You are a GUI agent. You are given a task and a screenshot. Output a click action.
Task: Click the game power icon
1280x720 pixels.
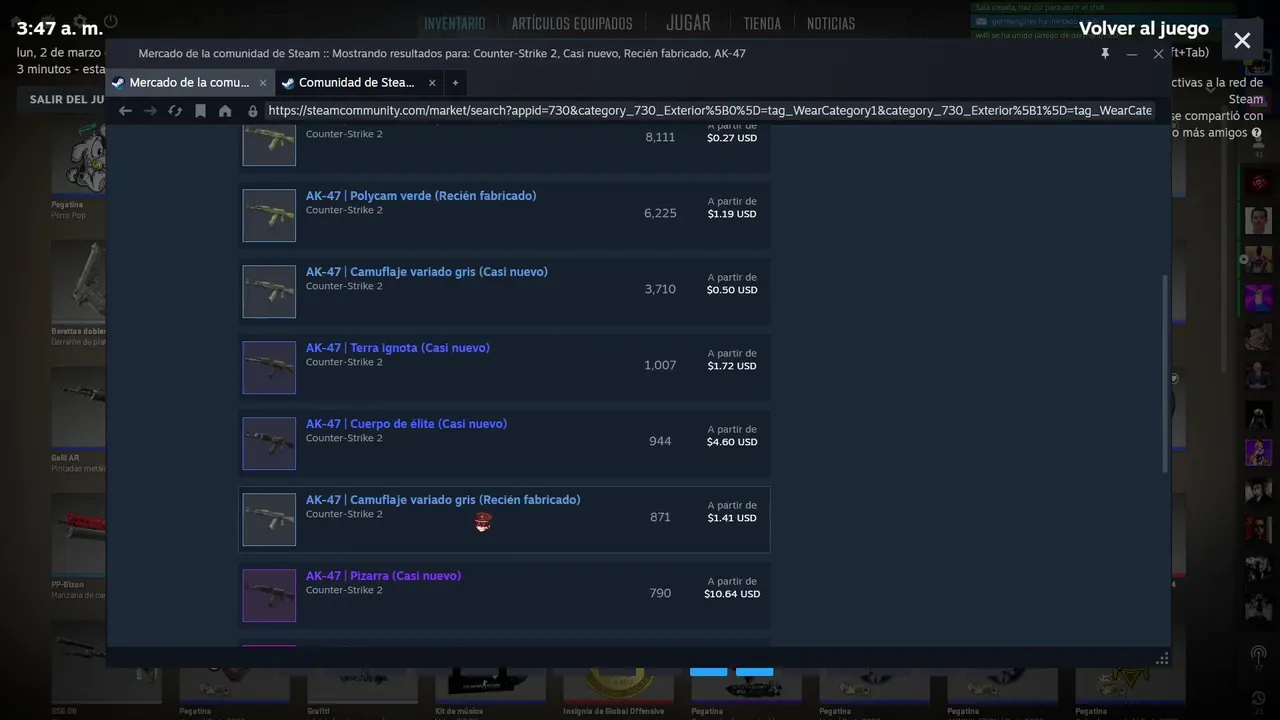pyautogui.click(x=110, y=21)
